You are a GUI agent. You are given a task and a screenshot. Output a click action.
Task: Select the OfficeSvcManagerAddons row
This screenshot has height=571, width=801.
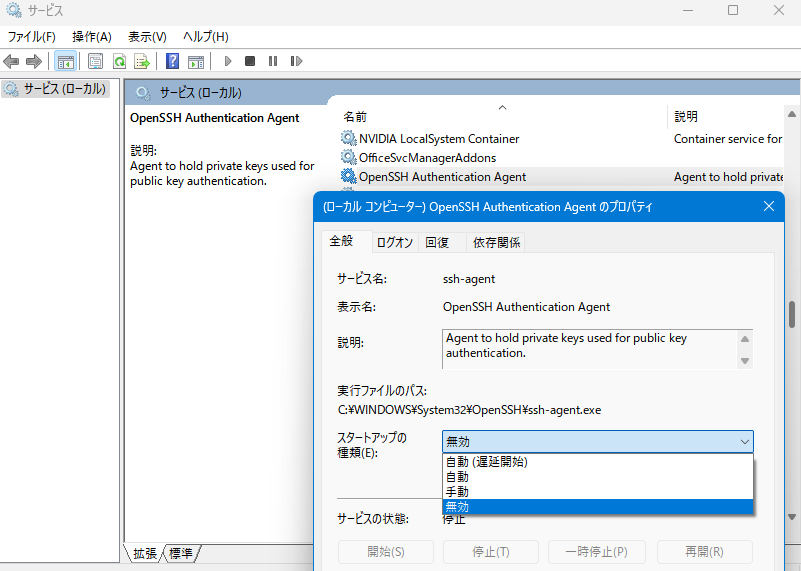(x=561, y=157)
